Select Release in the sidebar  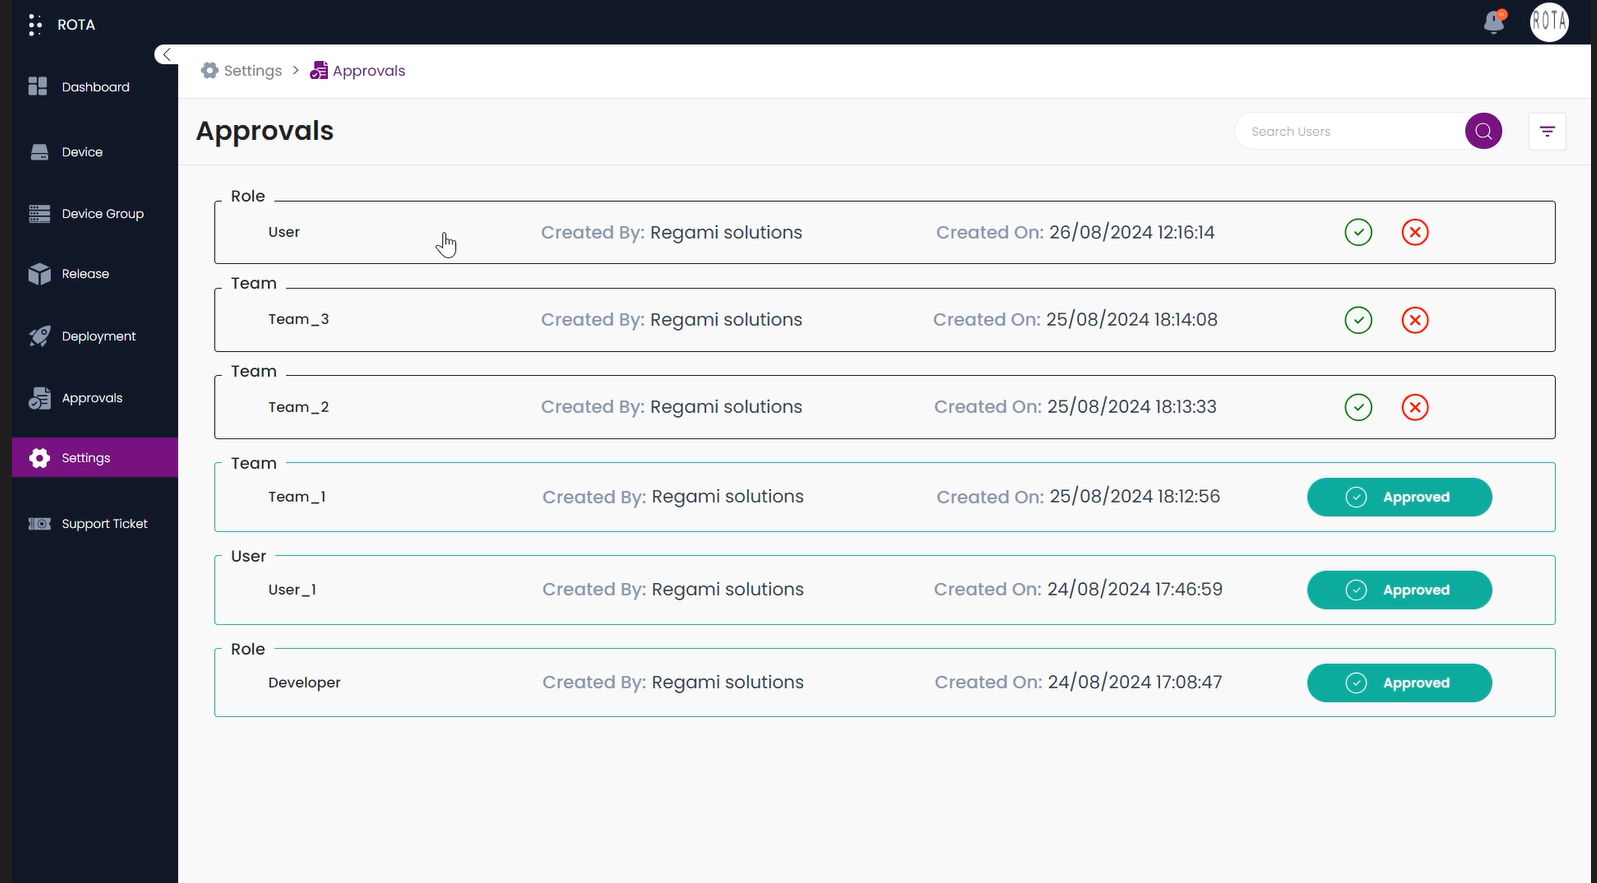(86, 274)
